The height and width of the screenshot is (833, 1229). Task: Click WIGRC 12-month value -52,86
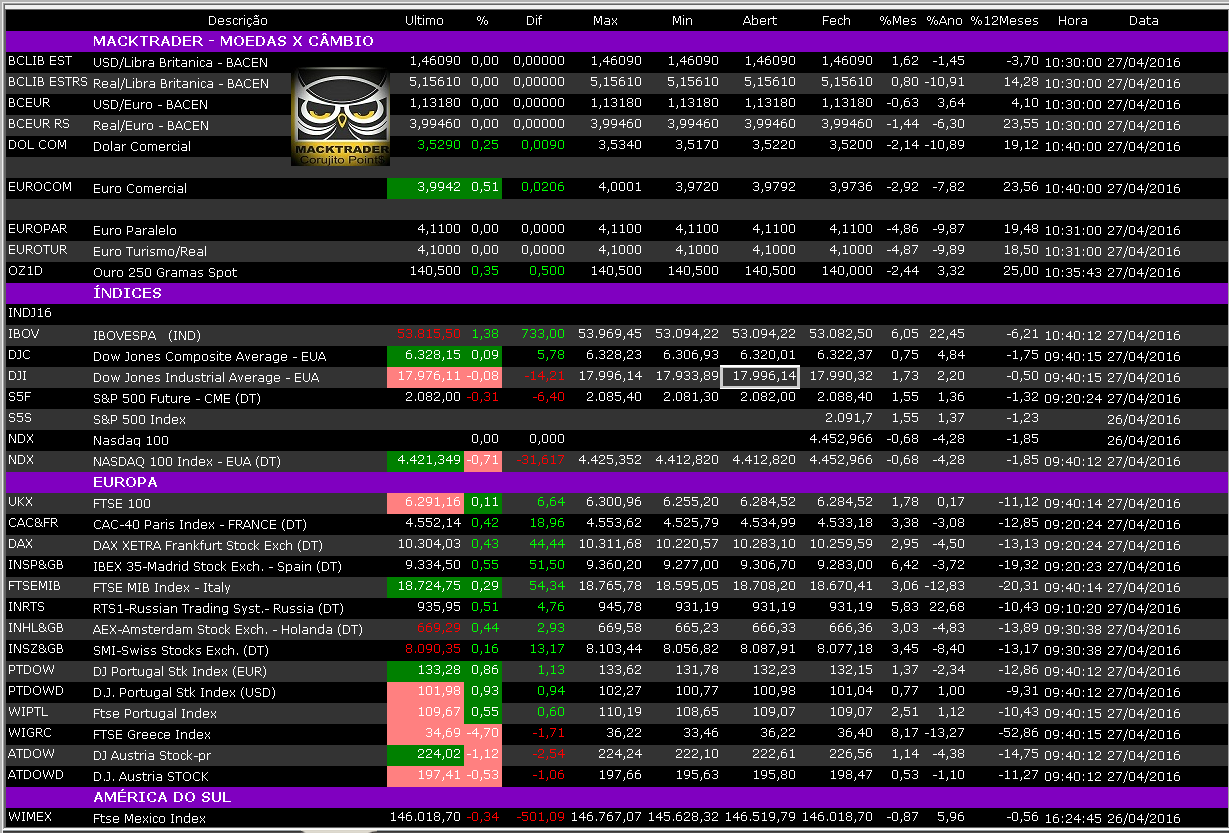pos(1018,733)
